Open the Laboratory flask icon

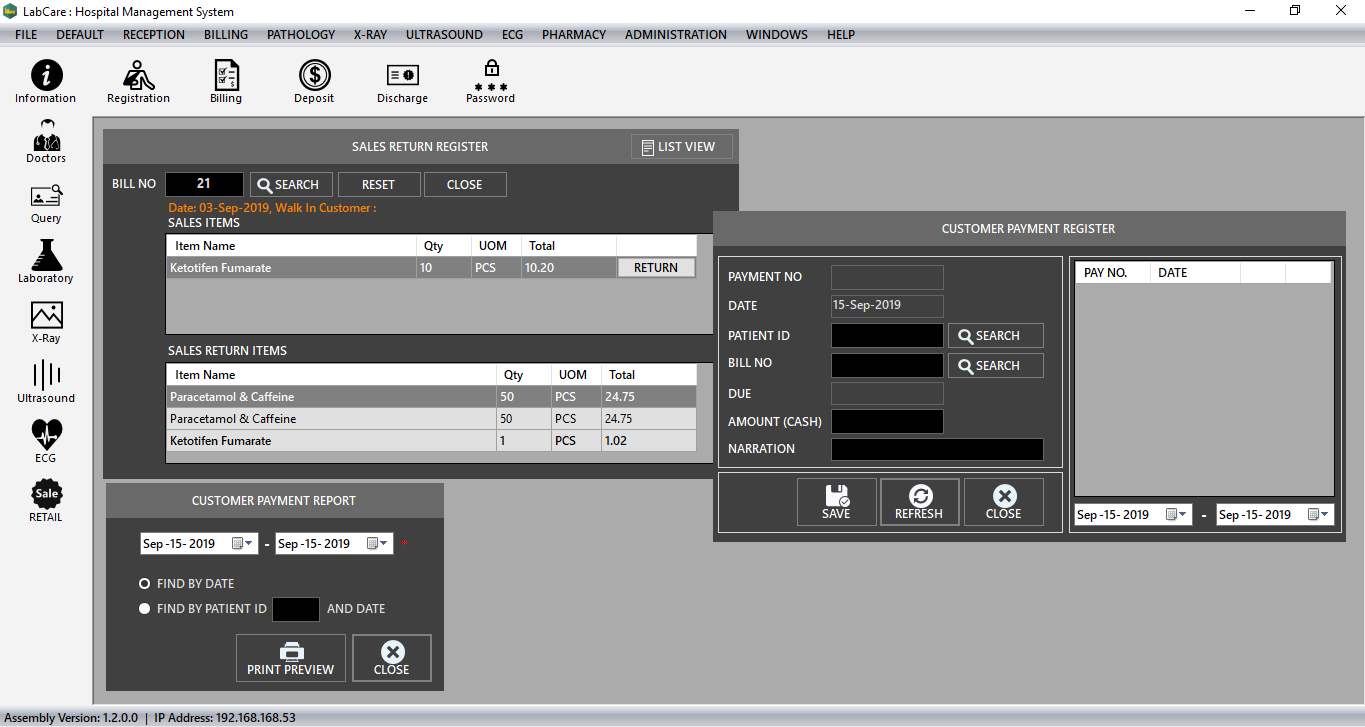[x=46, y=261]
